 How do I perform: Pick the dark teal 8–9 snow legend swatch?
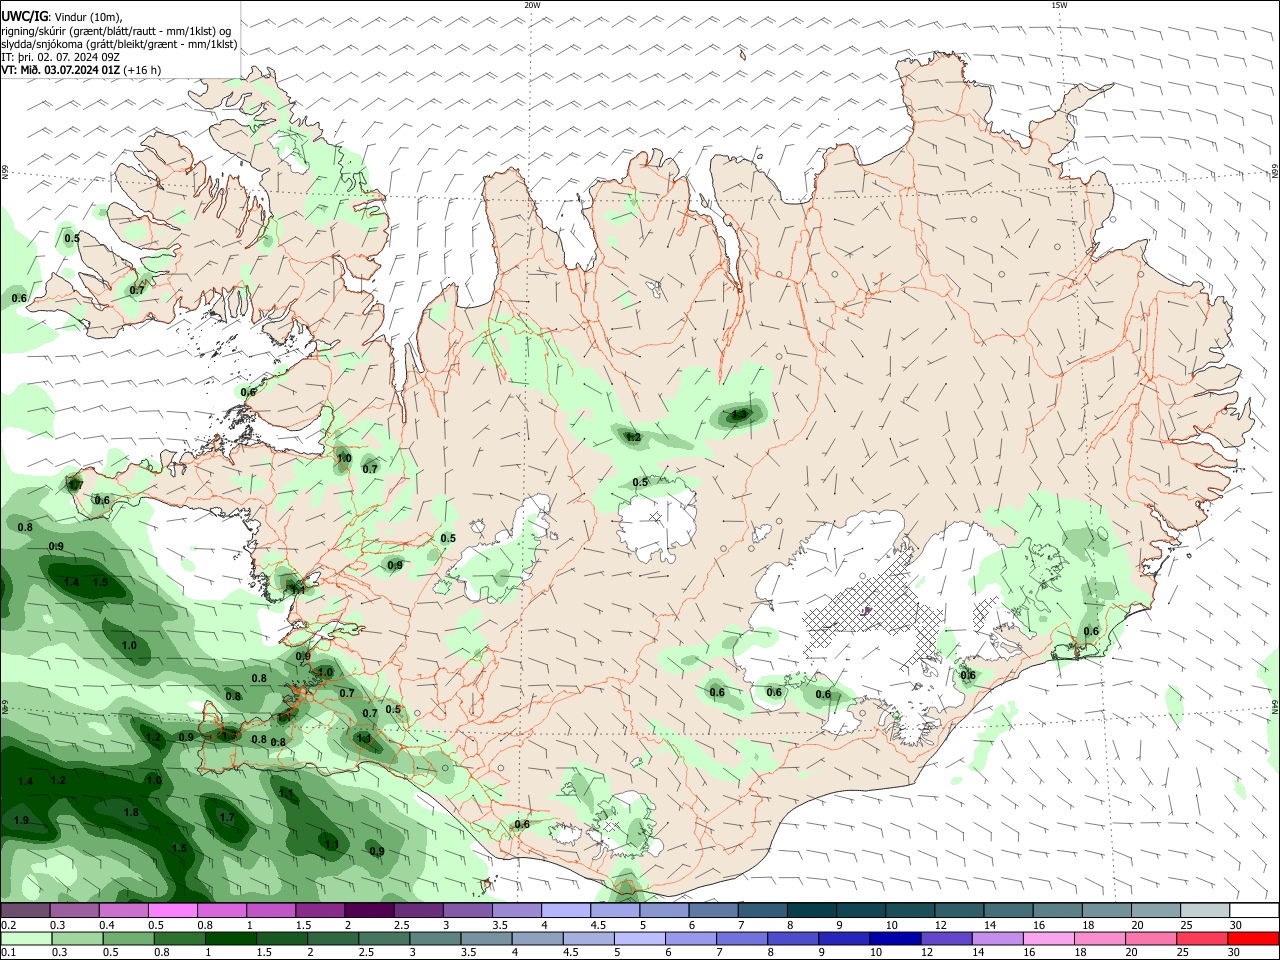pos(811,911)
